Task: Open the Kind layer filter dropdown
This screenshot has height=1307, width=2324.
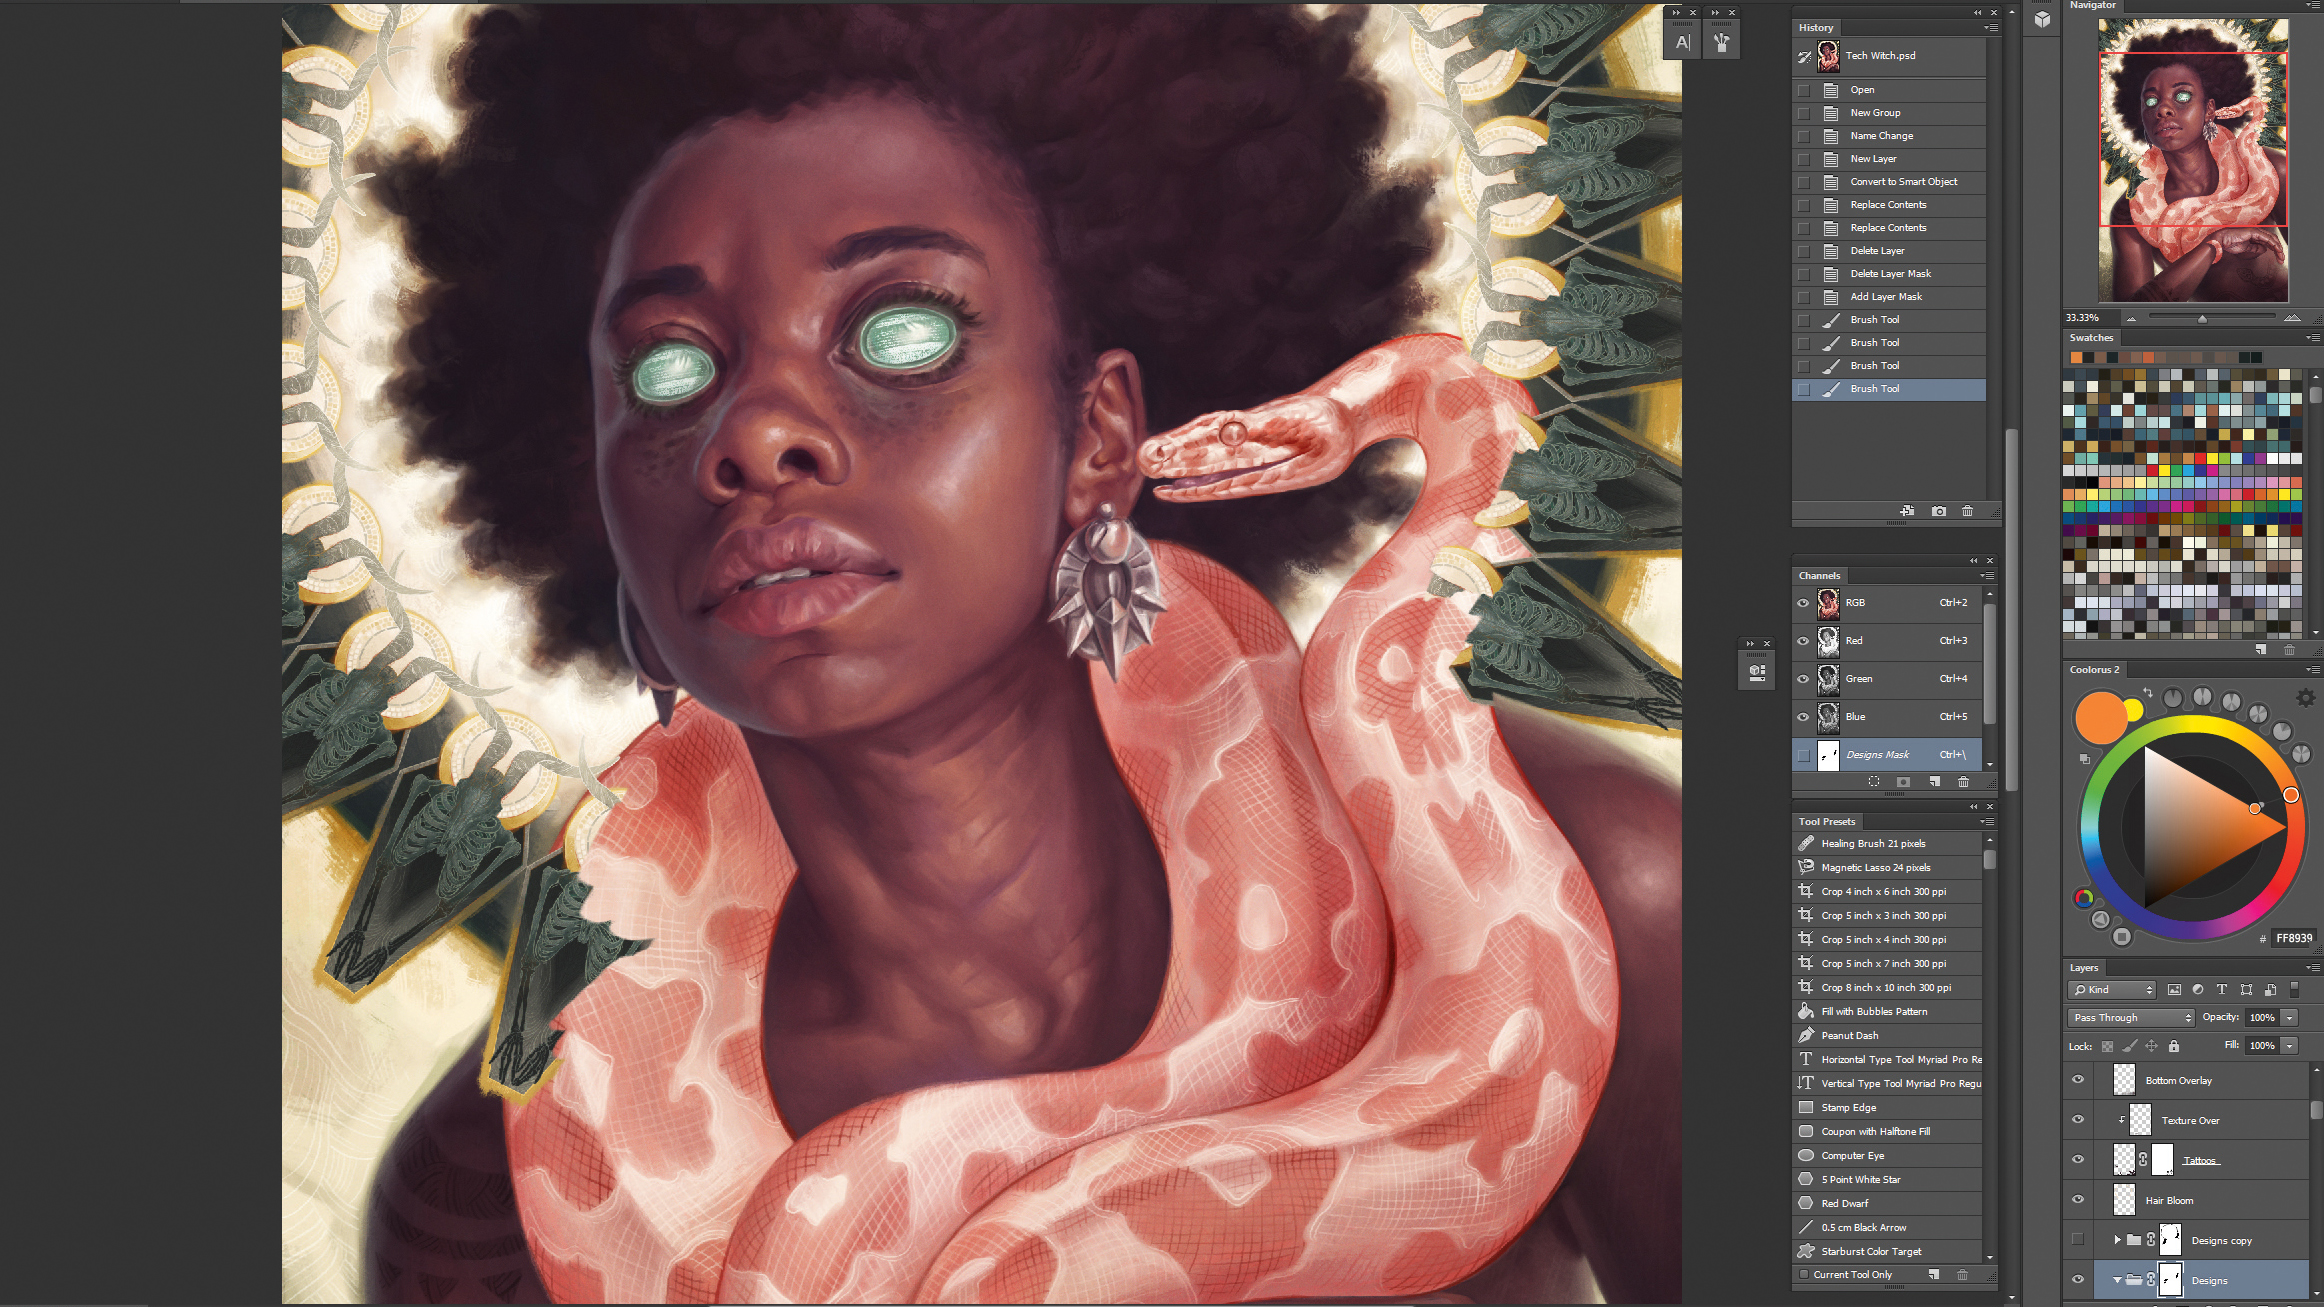Action: pyautogui.click(x=2110, y=989)
